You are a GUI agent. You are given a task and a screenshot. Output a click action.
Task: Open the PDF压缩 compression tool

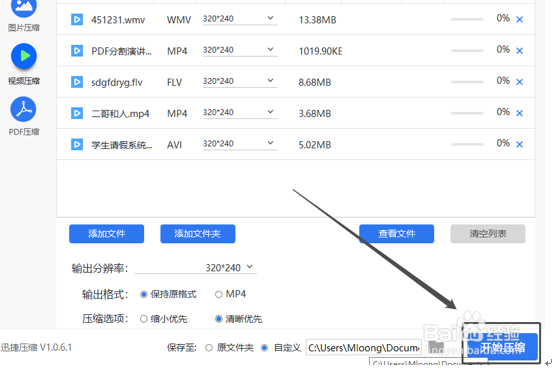coord(24,116)
